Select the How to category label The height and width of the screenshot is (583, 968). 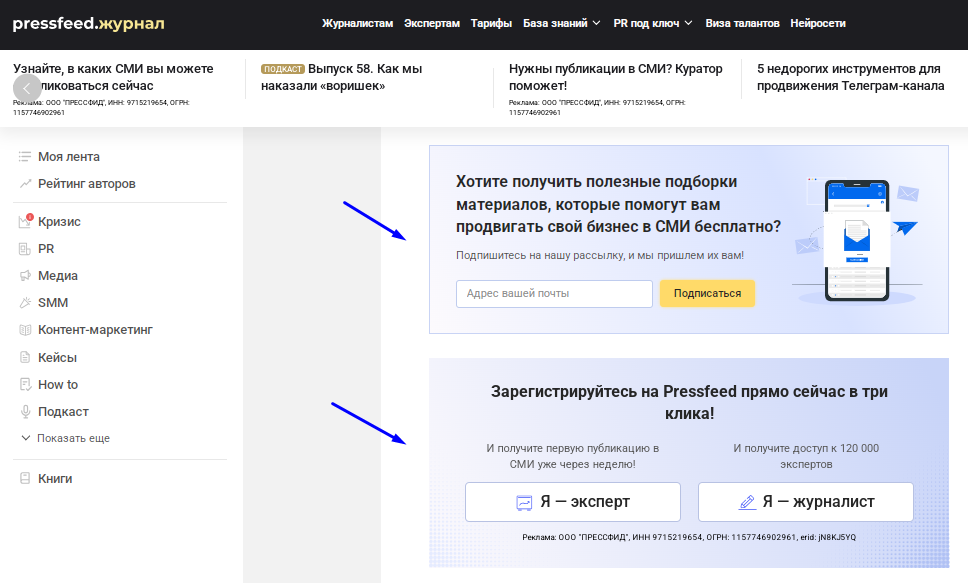click(x=58, y=384)
